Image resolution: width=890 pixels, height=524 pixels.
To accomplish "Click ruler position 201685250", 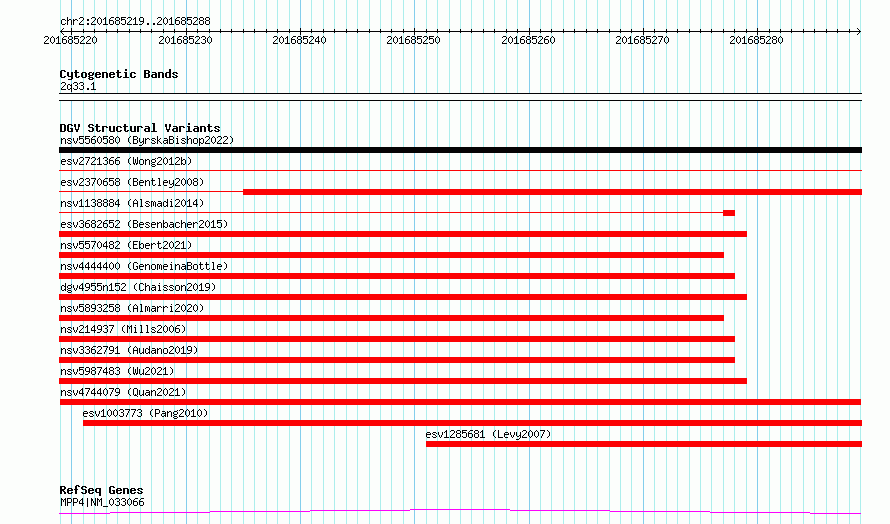I will [413, 40].
